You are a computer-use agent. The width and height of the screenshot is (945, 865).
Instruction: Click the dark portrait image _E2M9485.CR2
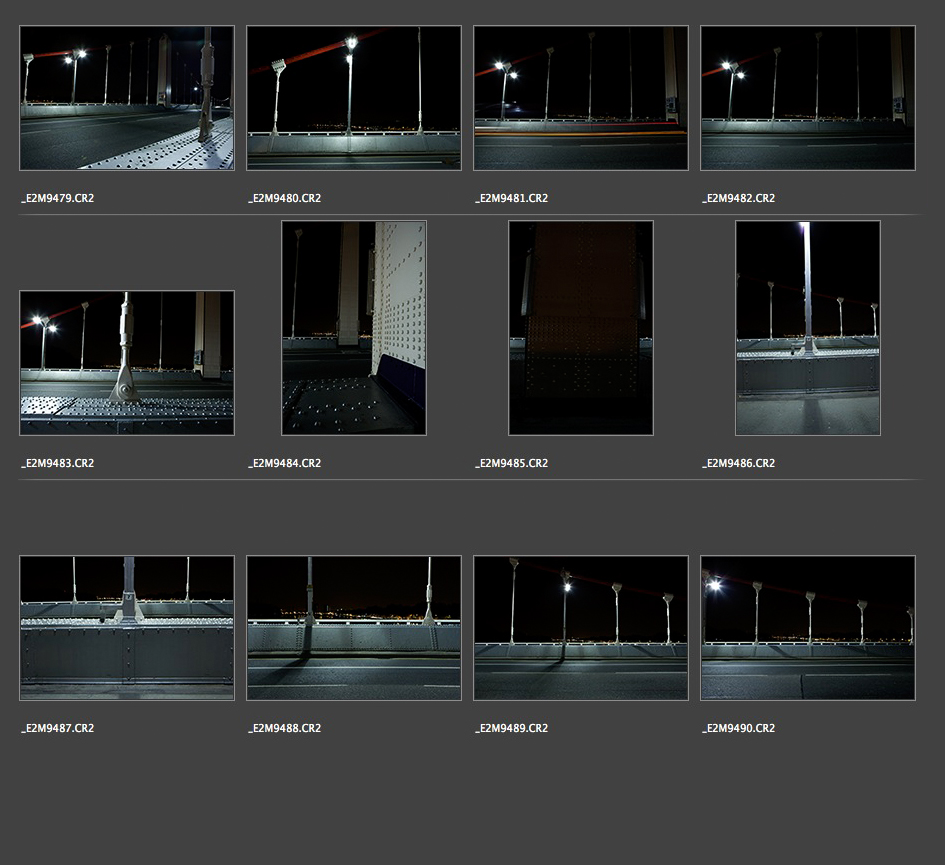tap(581, 328)
